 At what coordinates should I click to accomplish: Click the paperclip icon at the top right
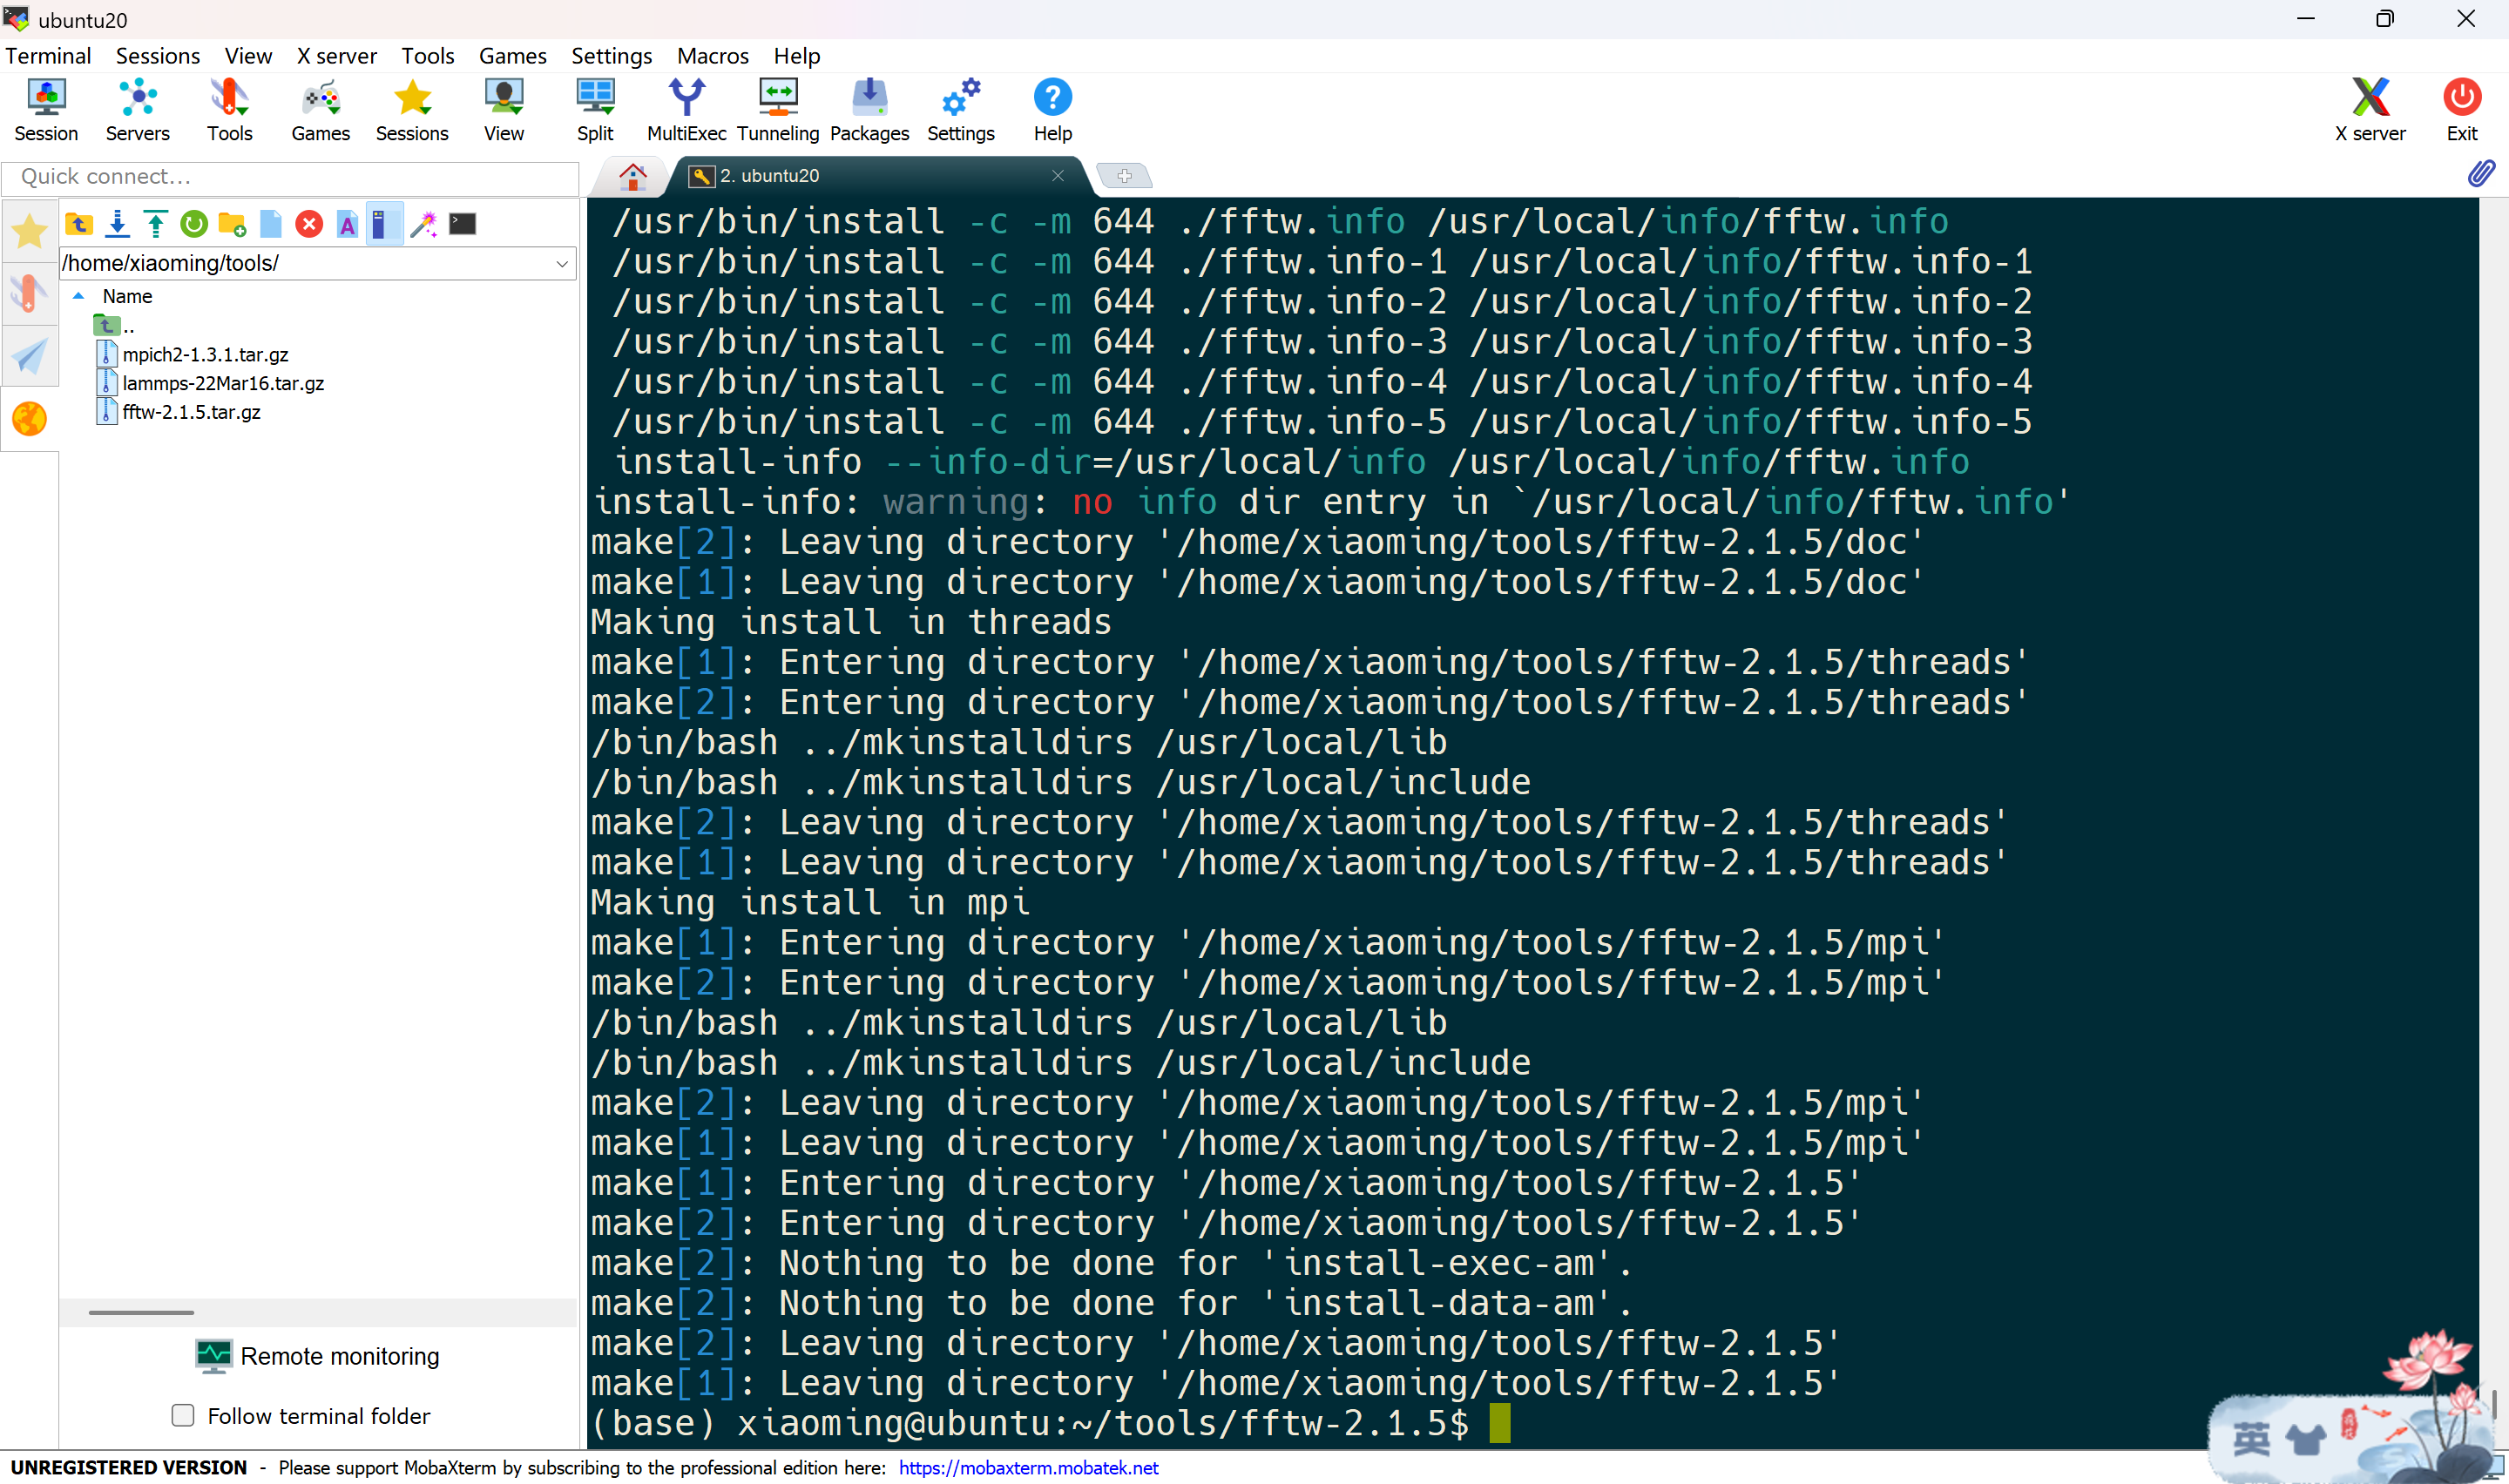2481,174
